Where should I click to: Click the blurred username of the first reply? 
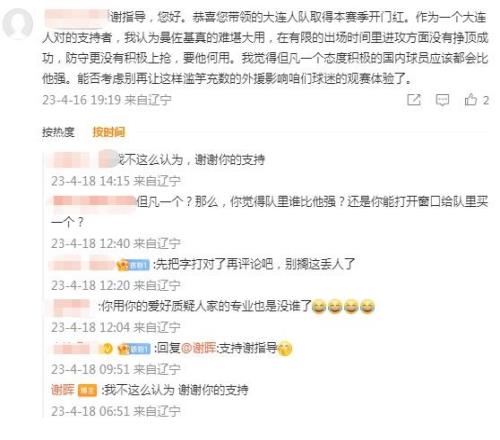(84, 159)
